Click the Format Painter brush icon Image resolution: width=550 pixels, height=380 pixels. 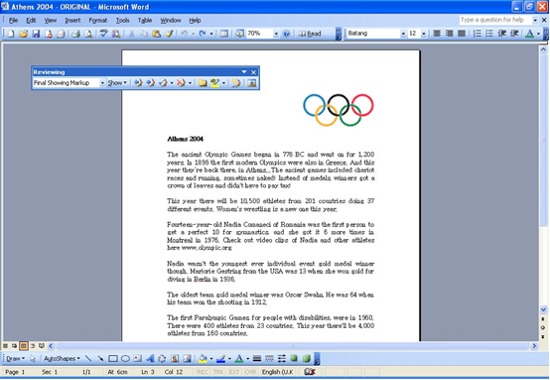[x=169, y=34]
